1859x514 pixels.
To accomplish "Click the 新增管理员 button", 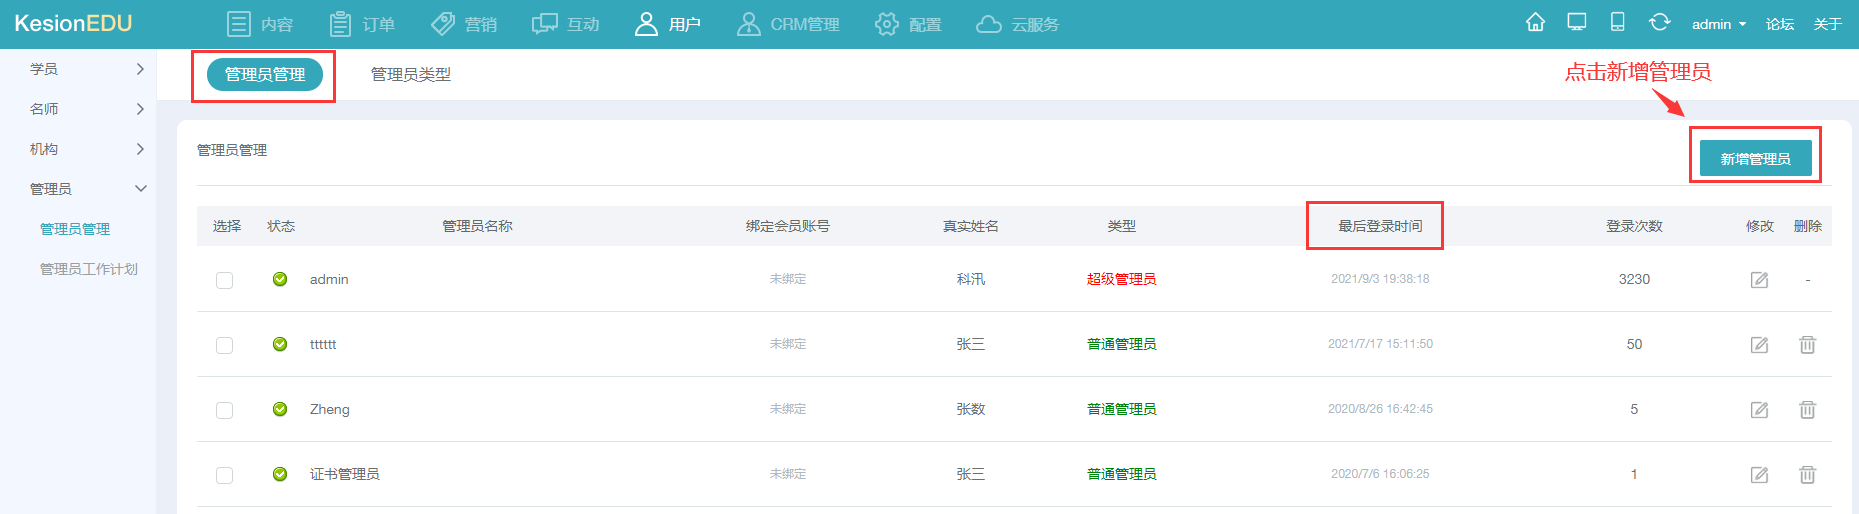I will tap(1755, 159).
